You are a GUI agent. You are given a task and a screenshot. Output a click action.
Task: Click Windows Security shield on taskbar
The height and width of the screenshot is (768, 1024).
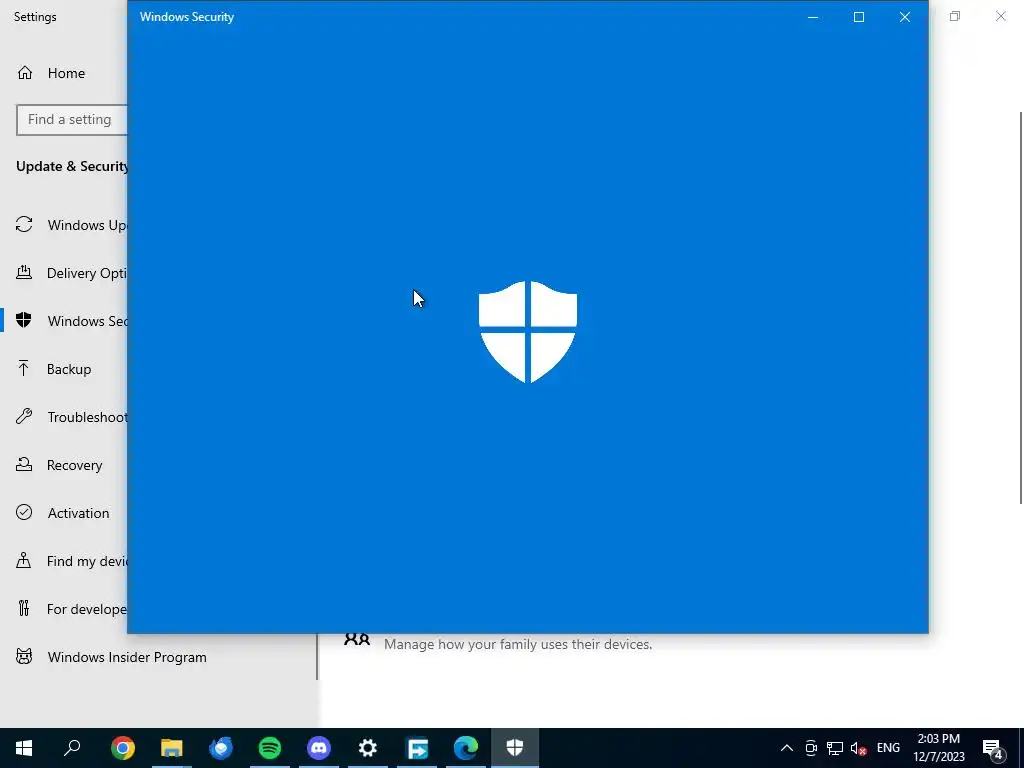[515, 748]
